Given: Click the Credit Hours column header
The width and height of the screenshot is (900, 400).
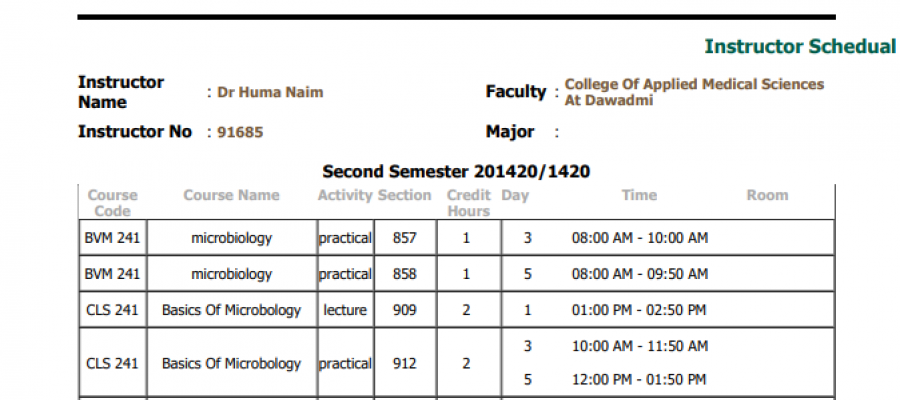Looking at the screenshot, I should pos(468,203).
